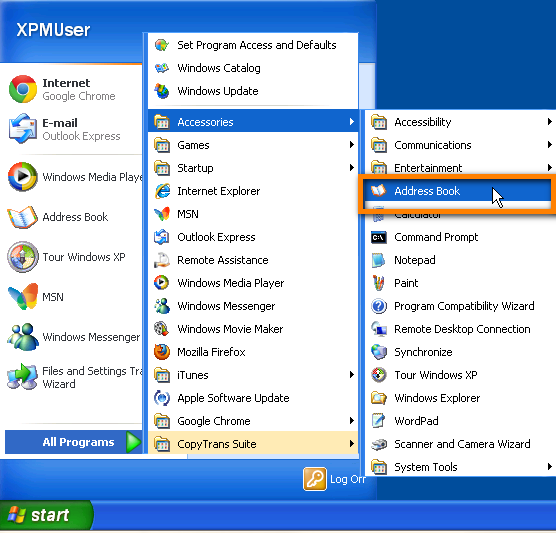Launch Outlook Express in All Programs list
This screenshot has width=556, height=533.
point(253,237)
